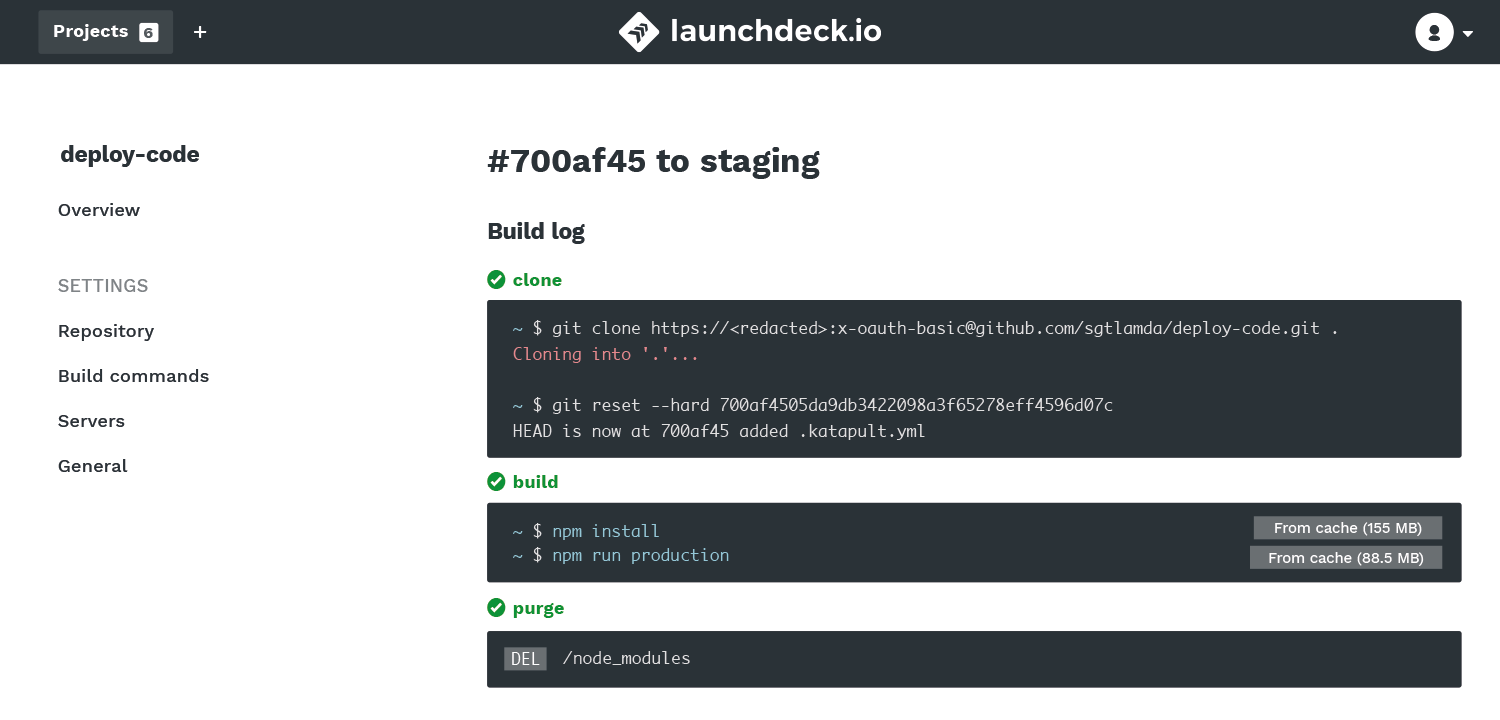The width and height of the screenshot is (1500, 720).
Task: Open the Projects menu button
Action: [105, 32]
